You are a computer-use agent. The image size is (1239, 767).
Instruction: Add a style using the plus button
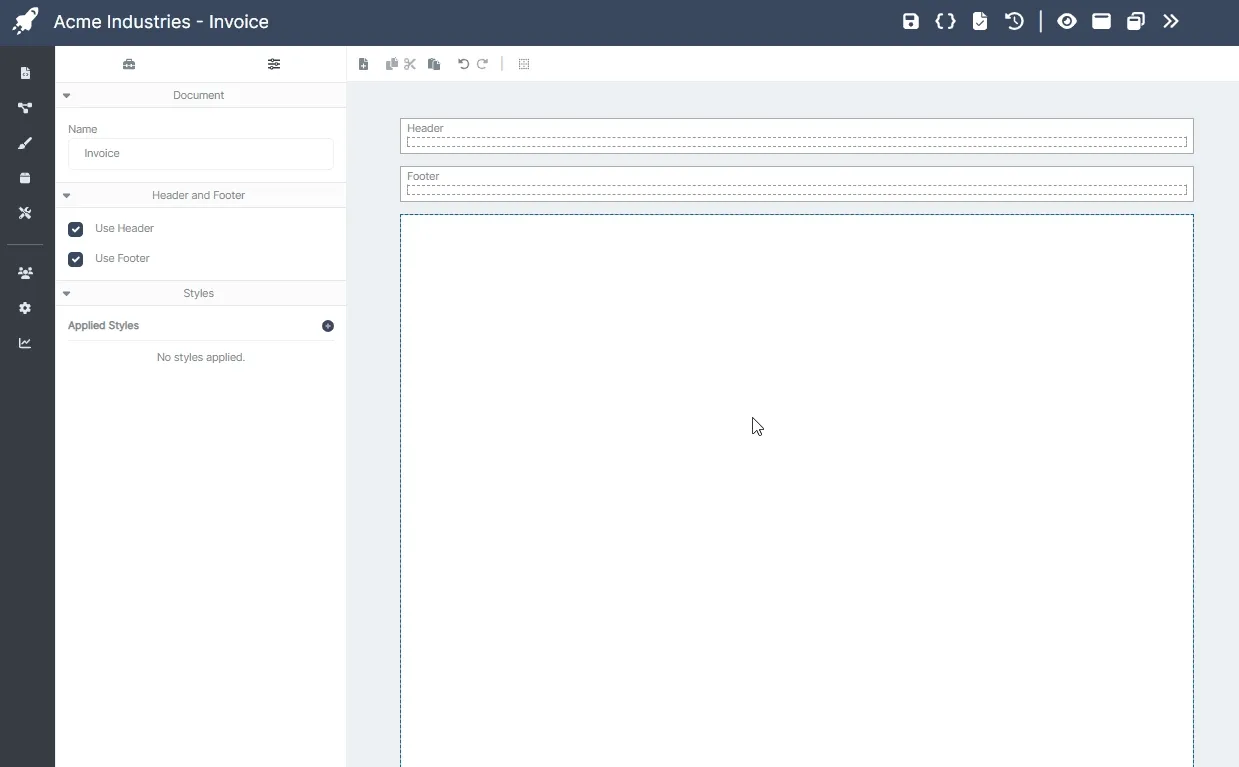click(327, 326)
